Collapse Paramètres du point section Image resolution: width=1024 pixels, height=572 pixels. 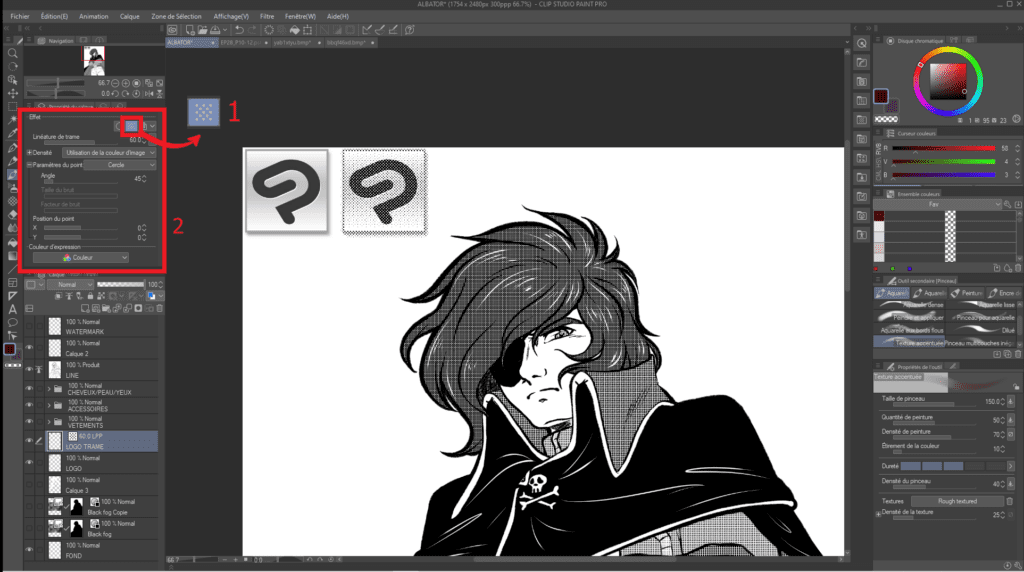[x=29, y=165]
